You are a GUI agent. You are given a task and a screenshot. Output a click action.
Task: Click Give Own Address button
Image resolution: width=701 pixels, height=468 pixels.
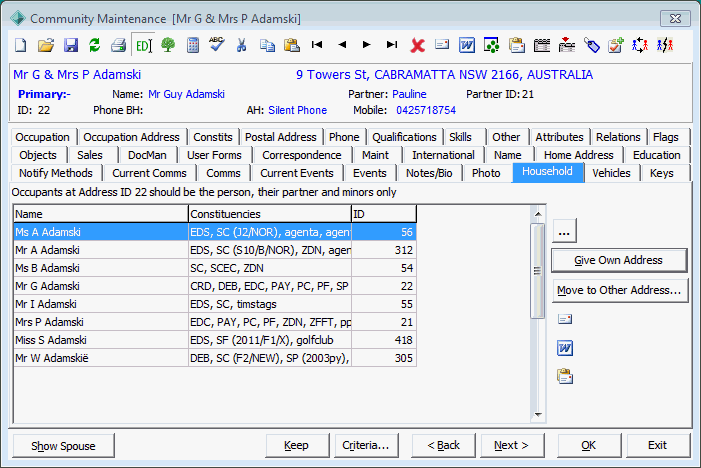tap(619, 260)
